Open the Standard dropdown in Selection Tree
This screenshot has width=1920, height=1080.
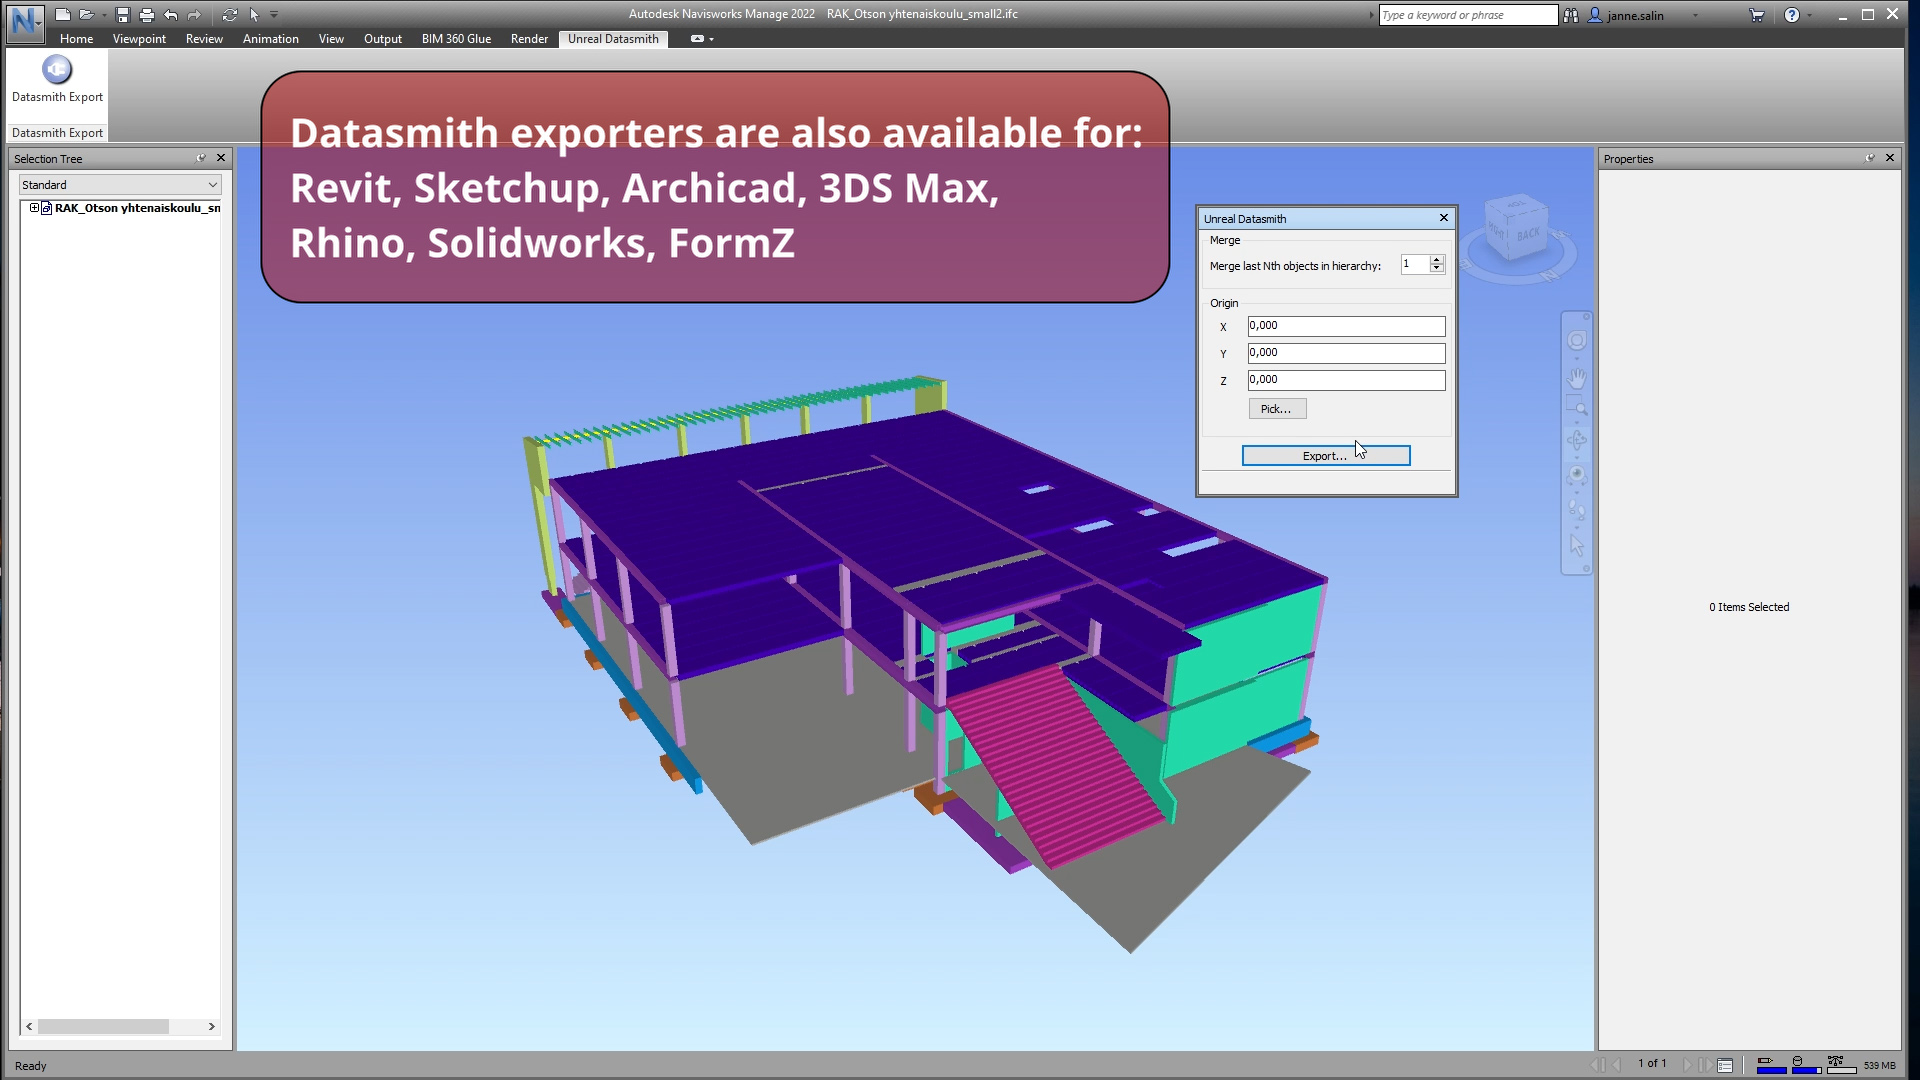[x=120, y=185]
